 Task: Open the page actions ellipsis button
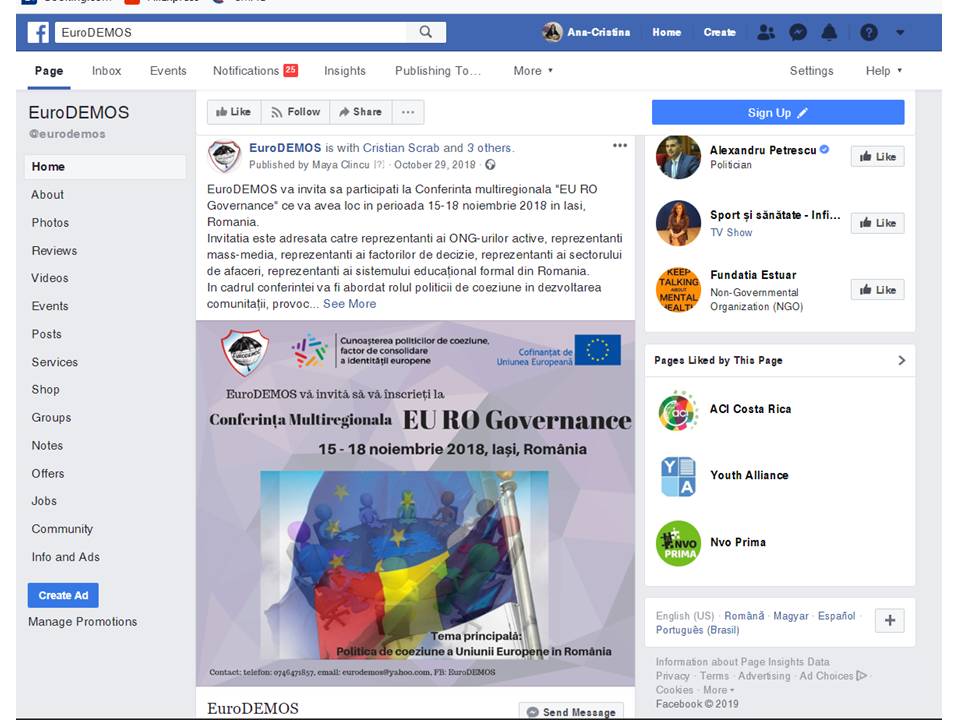(x=408, y=112)
